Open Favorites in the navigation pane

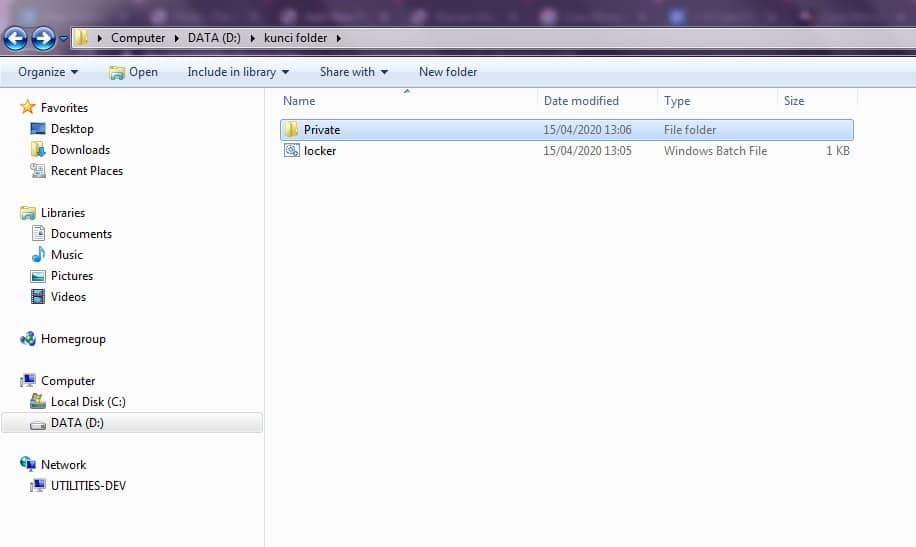pyautogui.click(x=64, y=108)
